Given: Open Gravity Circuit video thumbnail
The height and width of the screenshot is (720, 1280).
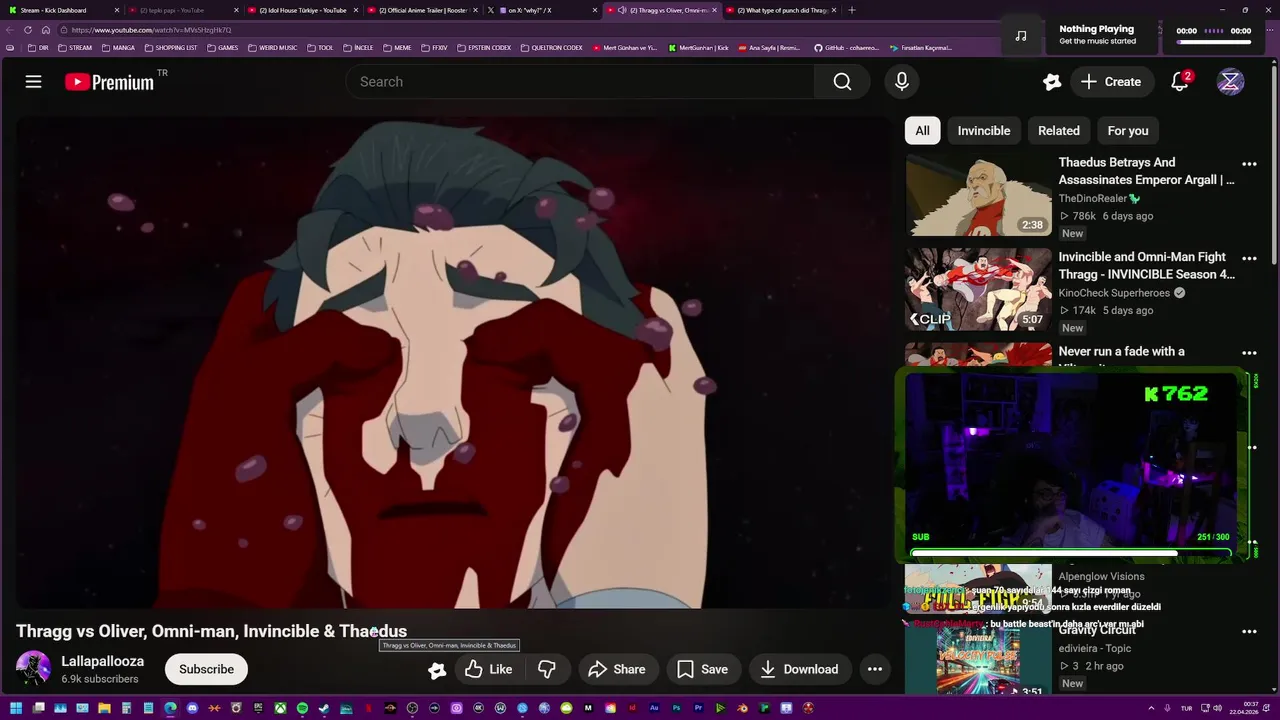Looking at the screenshot, I should (978, 660).
